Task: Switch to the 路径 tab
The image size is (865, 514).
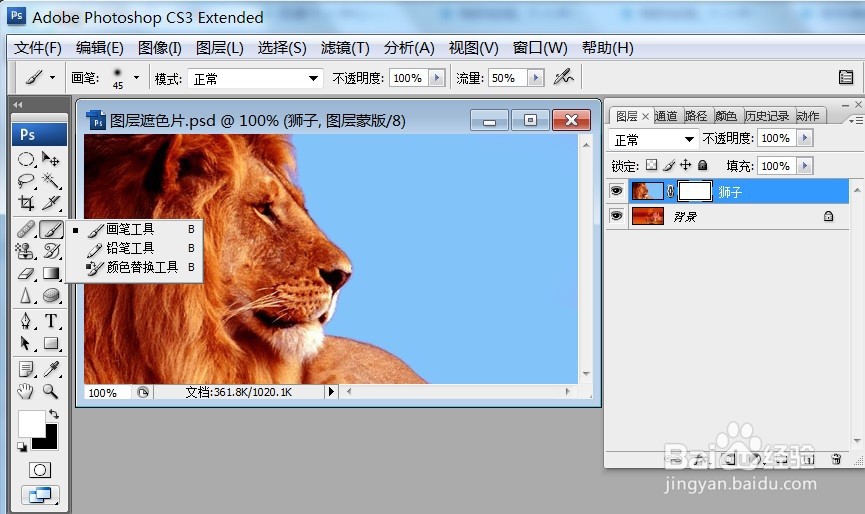Action: click(696, 116)
